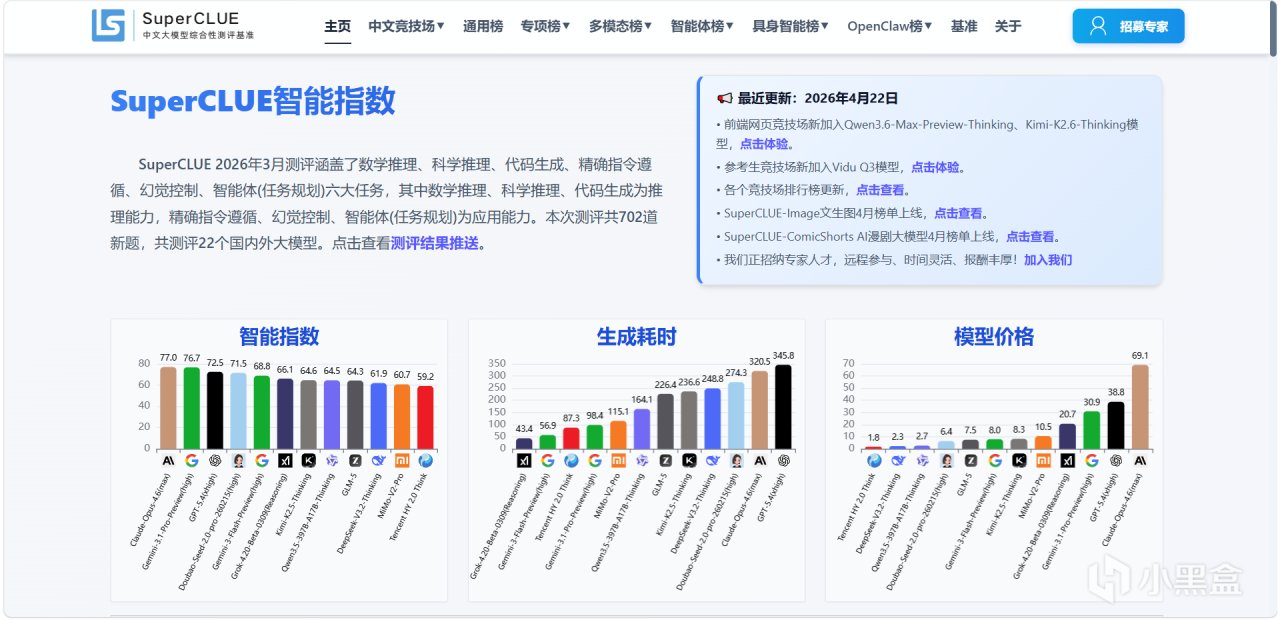Click Anthropic icon under the 320.5 bar

[x=759, y=460]
